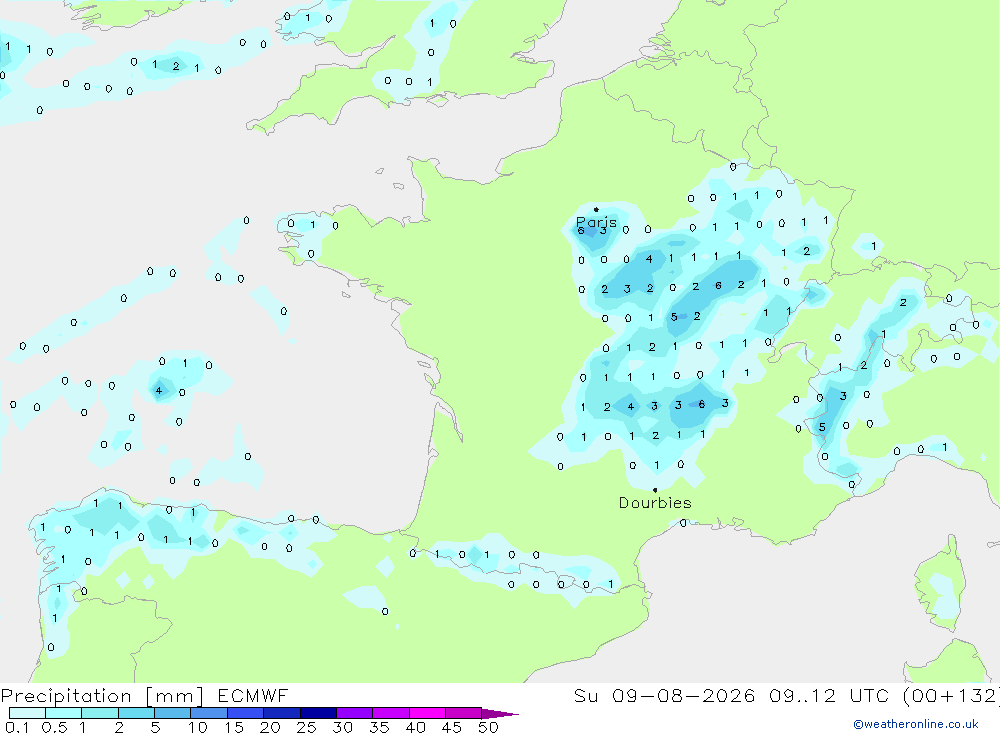Click the 5–10 mm legend color swatch
Viewport: 1000px width, 733px height.
click(x=172, y=713)
